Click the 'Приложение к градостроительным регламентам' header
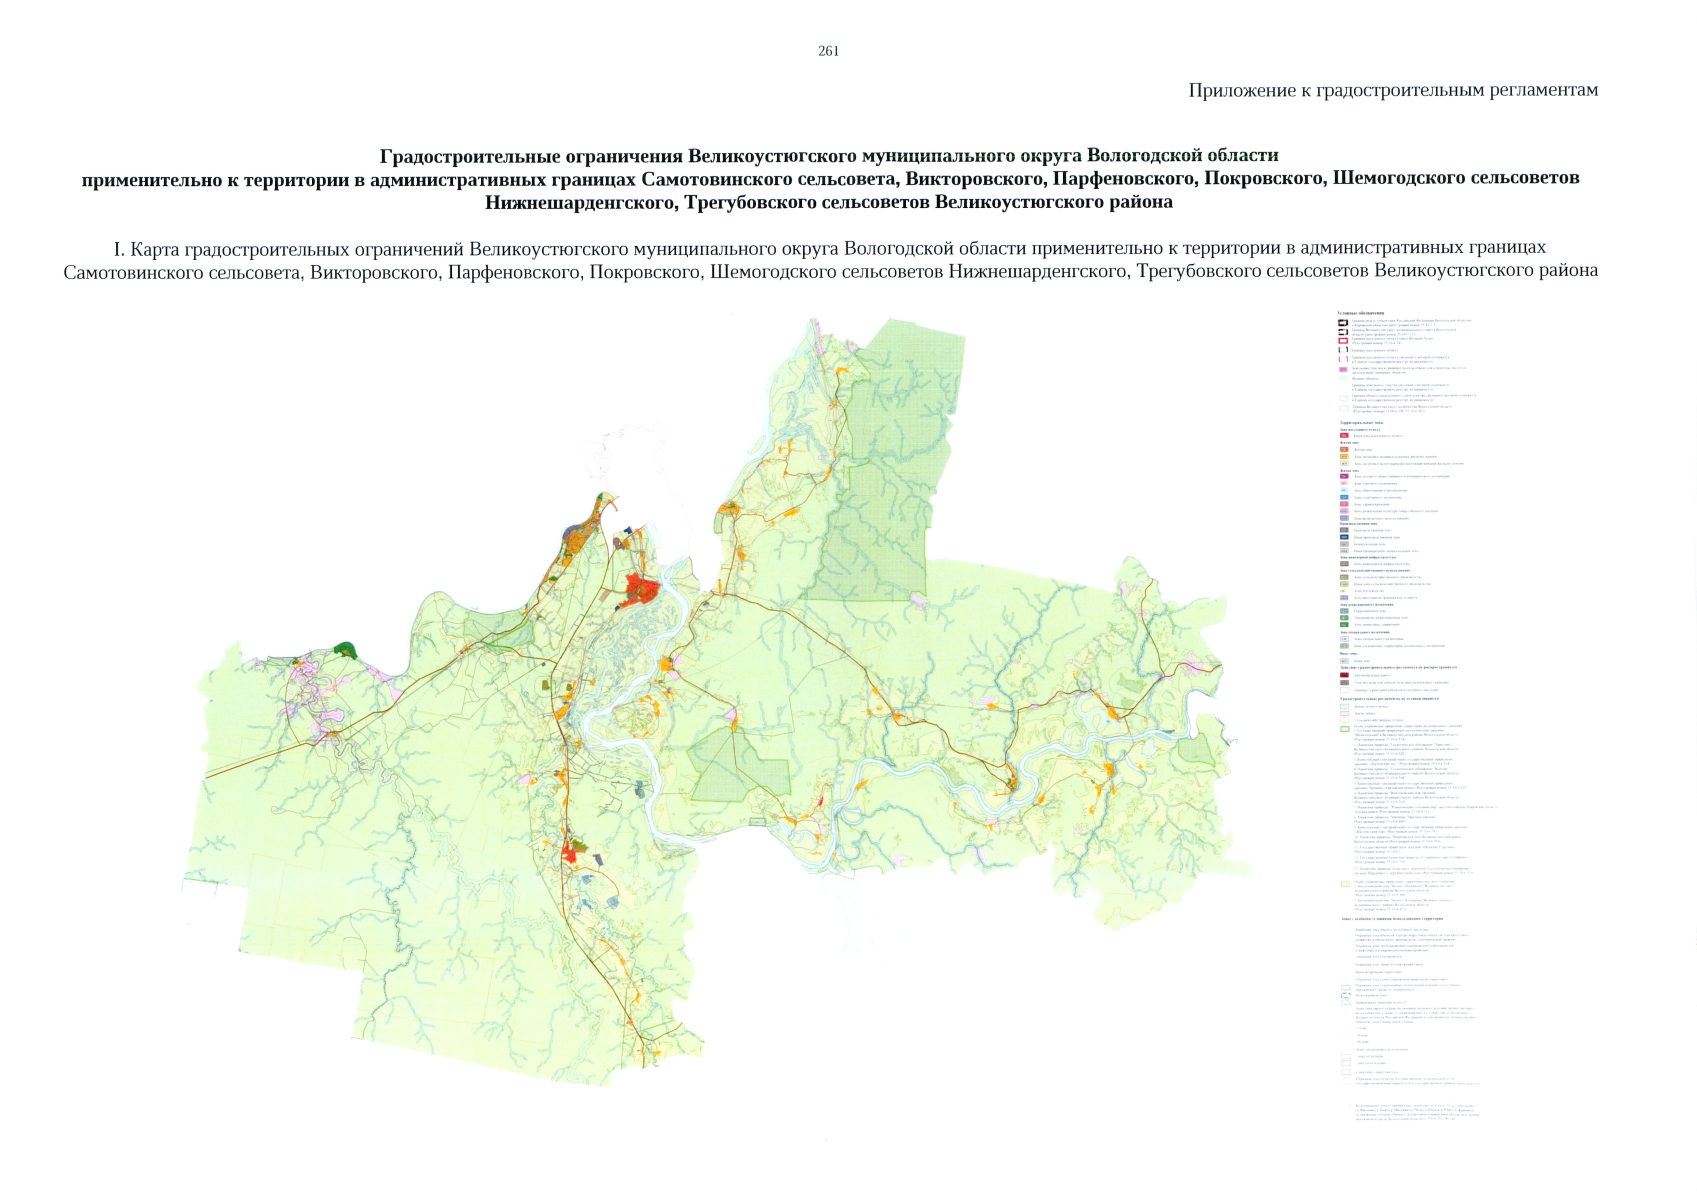This screenshot has height=1200, width=1697. click(1392, 91)
